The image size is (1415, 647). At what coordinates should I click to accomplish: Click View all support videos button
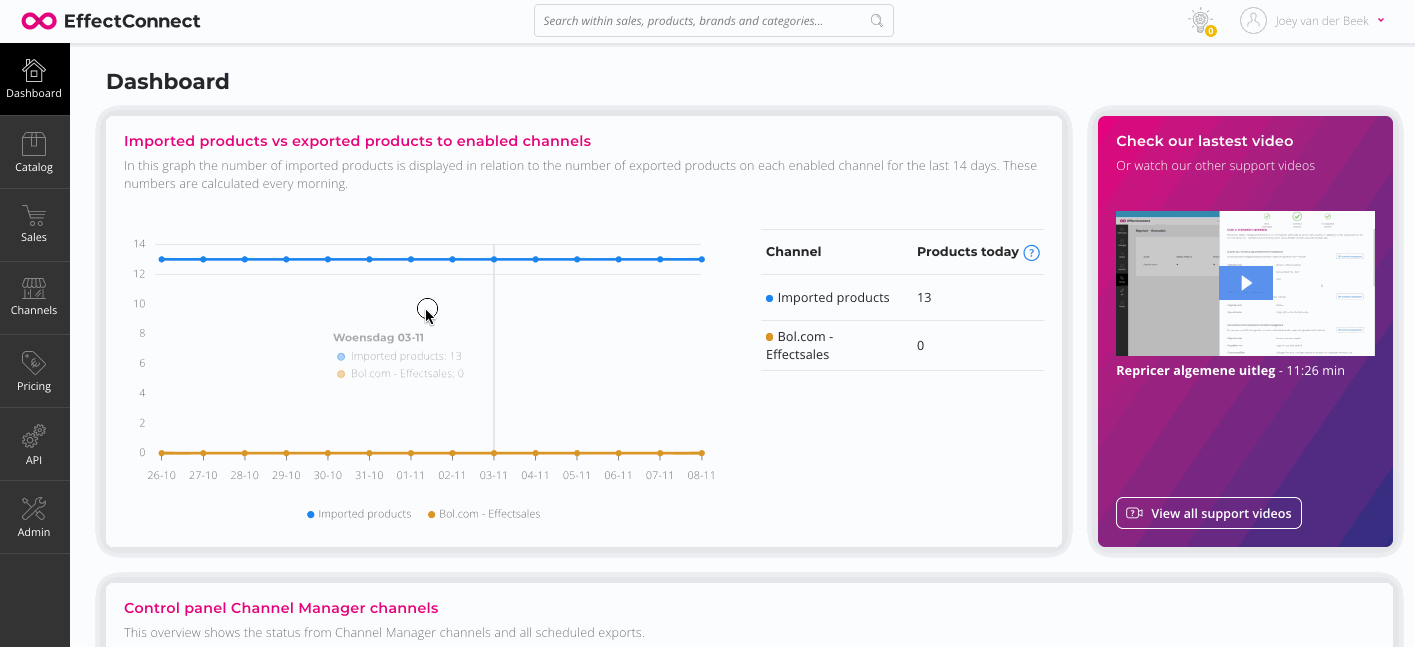pos(1208,513)
